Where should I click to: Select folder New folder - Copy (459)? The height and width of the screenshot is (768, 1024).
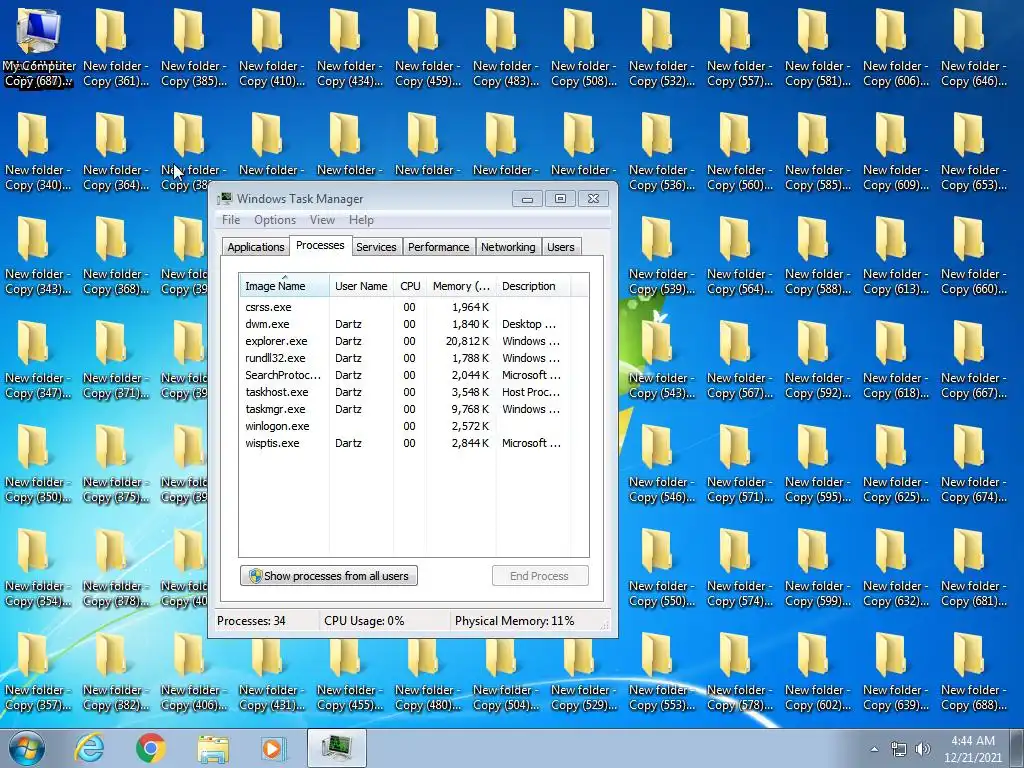click(x=428, y=48)
